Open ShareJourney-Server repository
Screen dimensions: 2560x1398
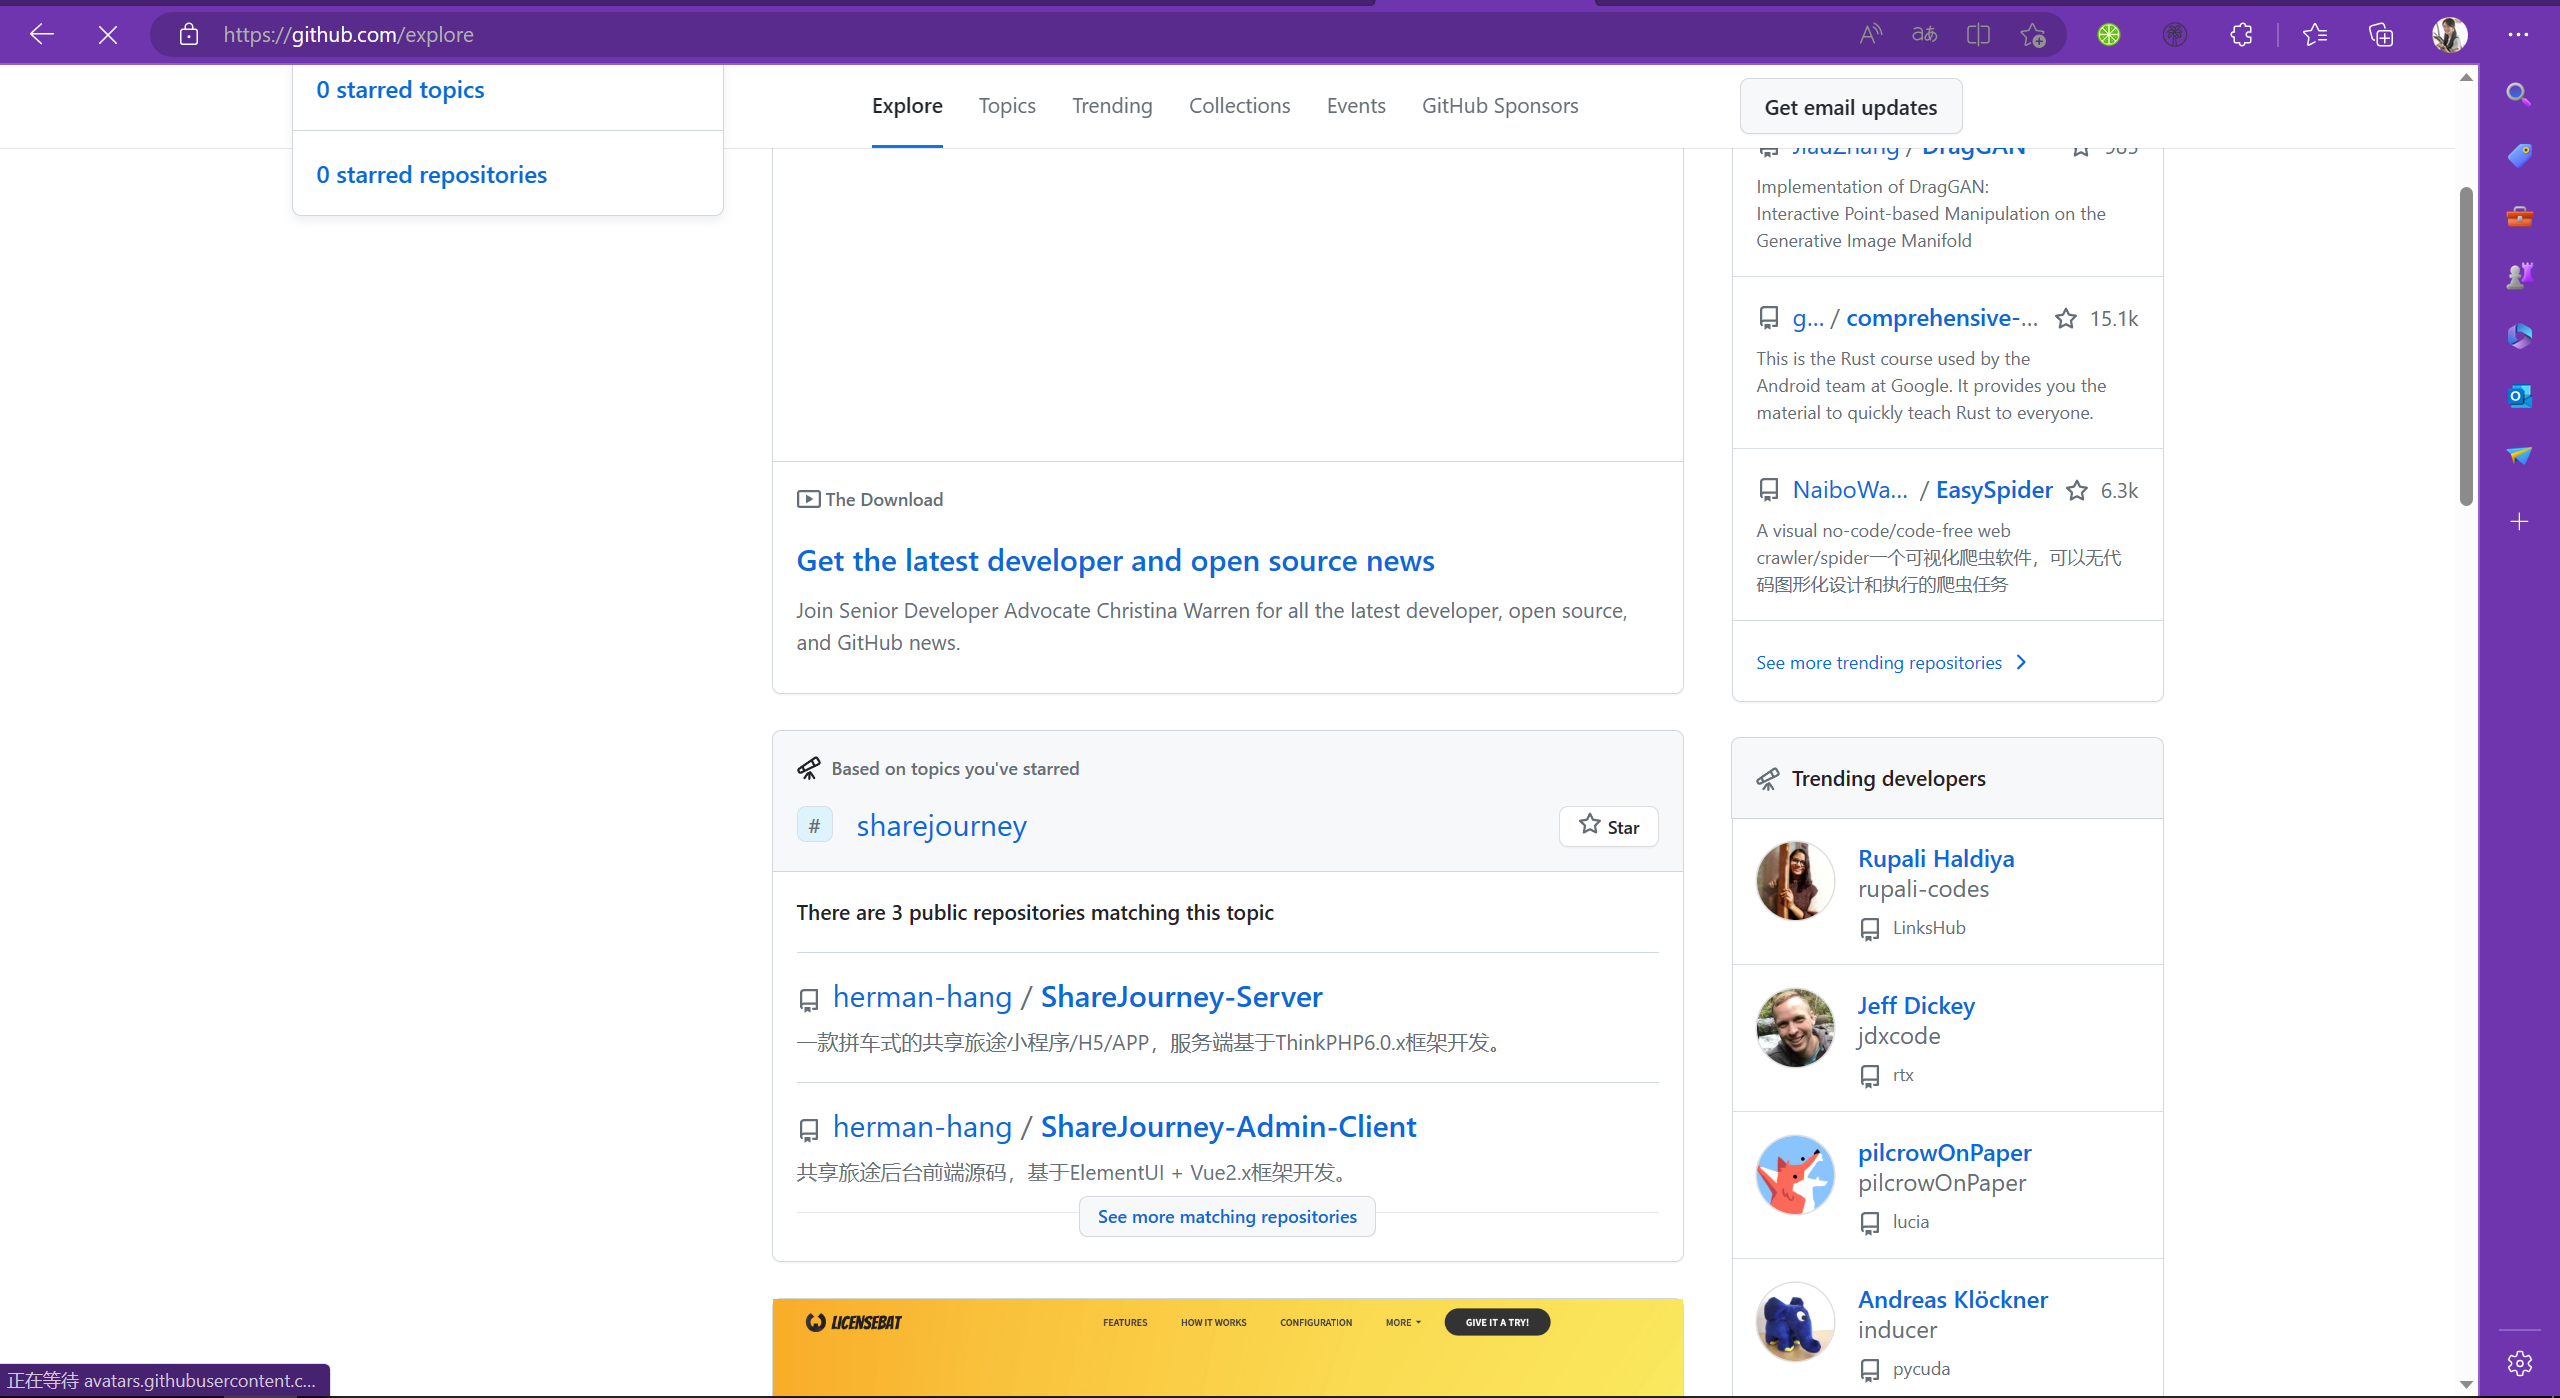click(x=1181, y=997)
